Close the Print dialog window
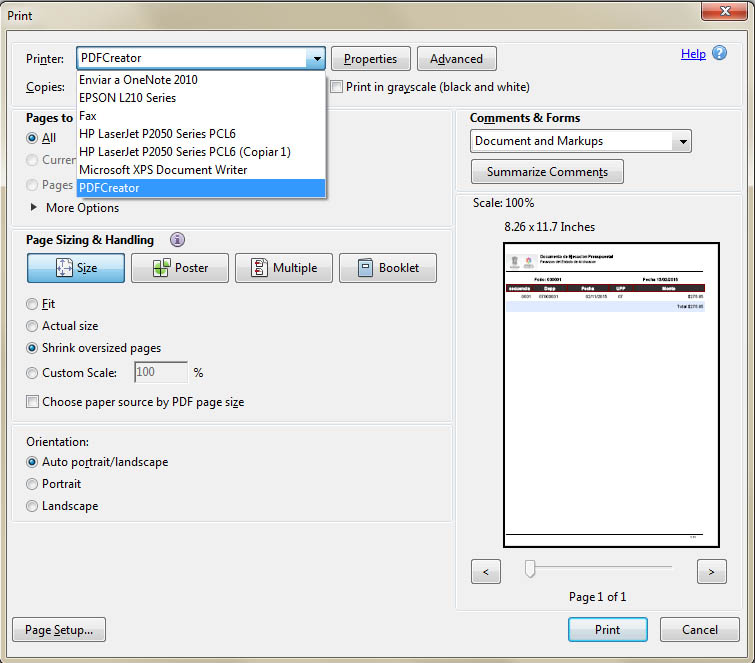Screen dimensions: 755x663 (x=725, y=11)
